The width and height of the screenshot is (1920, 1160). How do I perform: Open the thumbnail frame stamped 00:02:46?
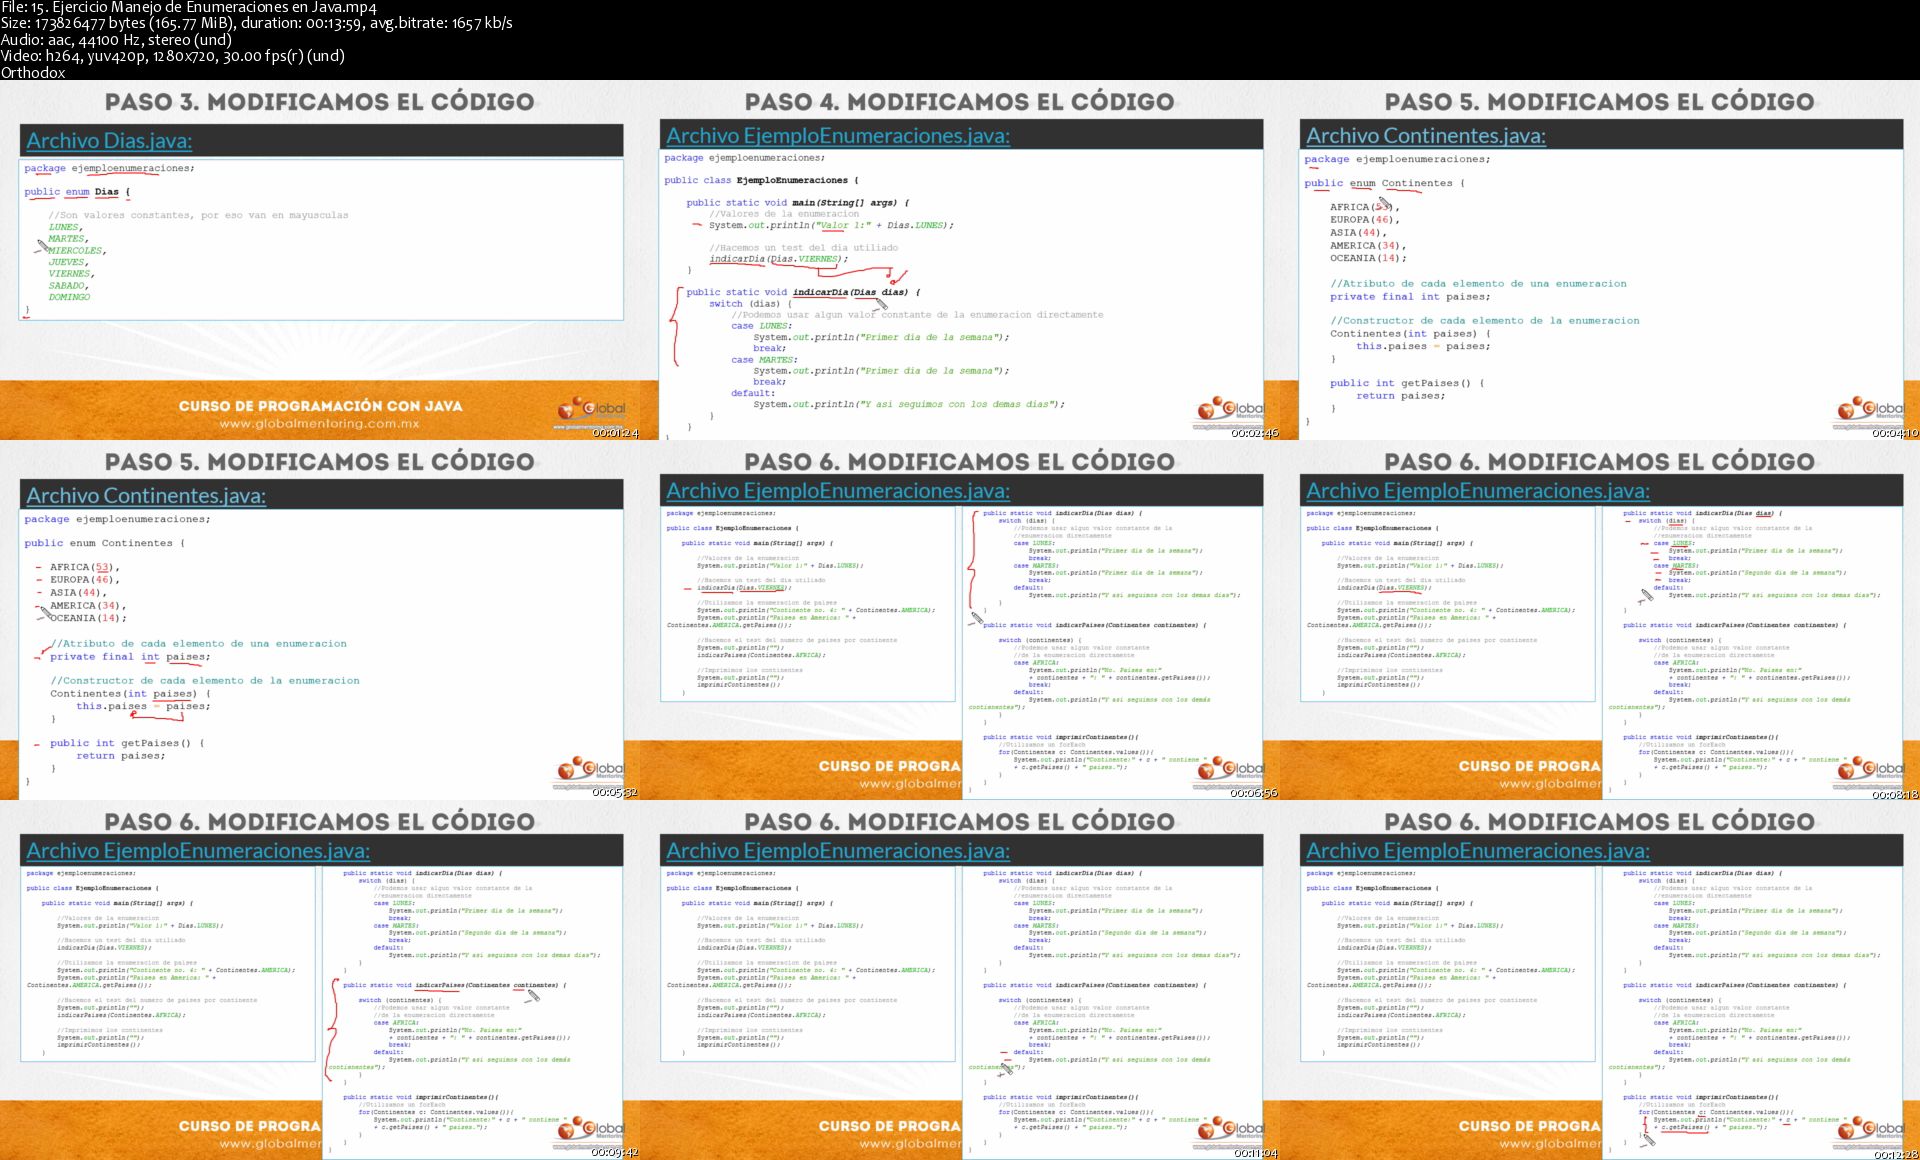pos(960,260)
